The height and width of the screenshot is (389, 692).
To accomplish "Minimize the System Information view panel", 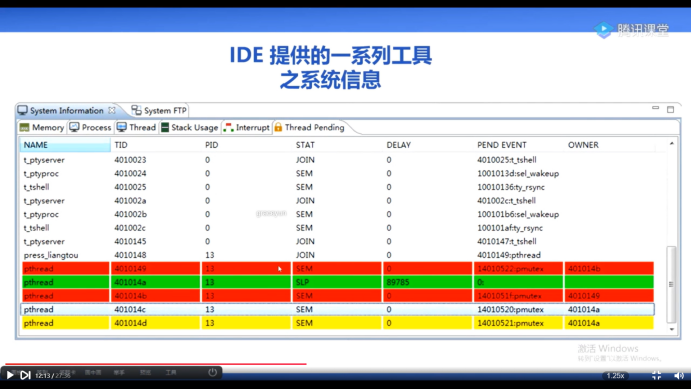I will pos(655,108).
